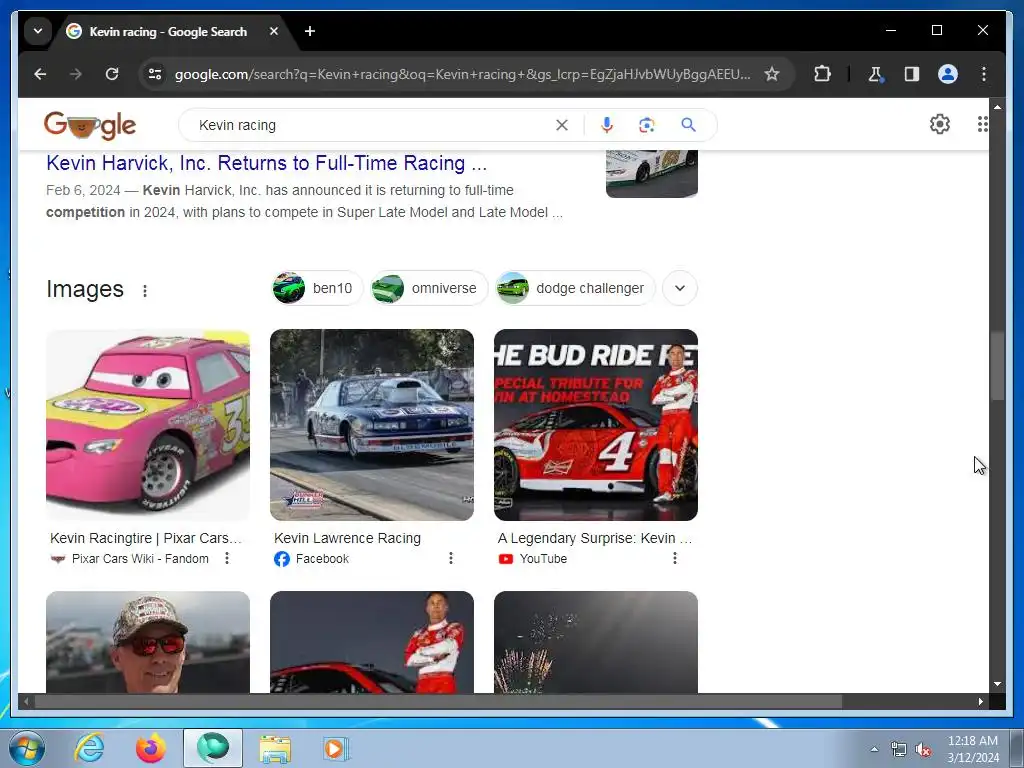
Task: Open the Extensions puzzle icon
Action: (x=822, y=74)
